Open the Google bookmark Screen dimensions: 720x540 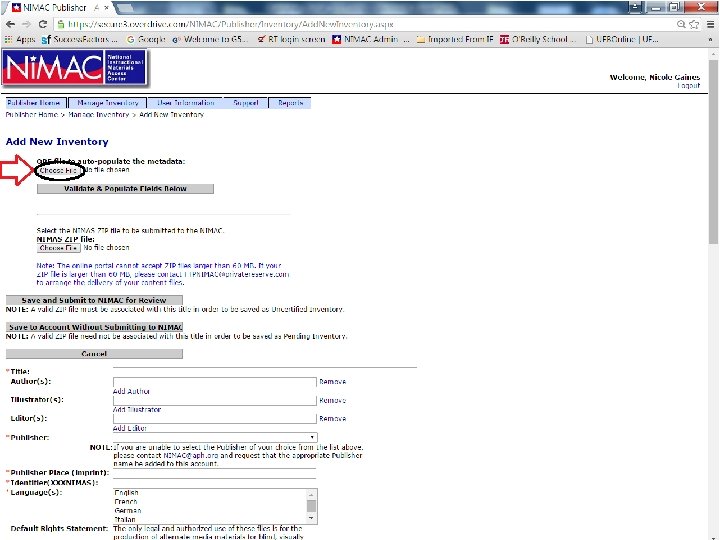click(x=146, y=39)
